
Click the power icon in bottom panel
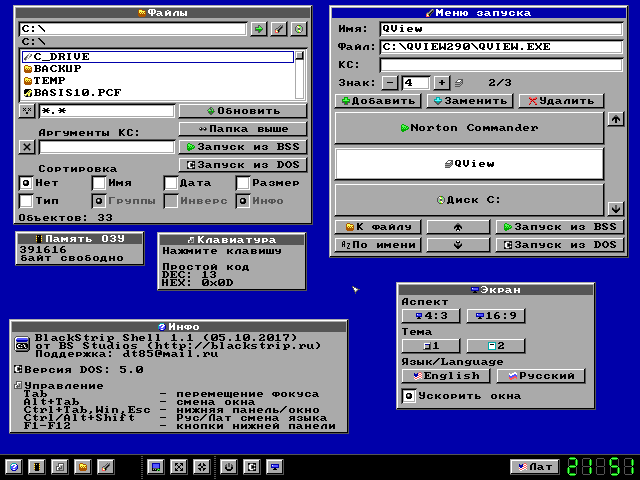click(x=229, y=467)
